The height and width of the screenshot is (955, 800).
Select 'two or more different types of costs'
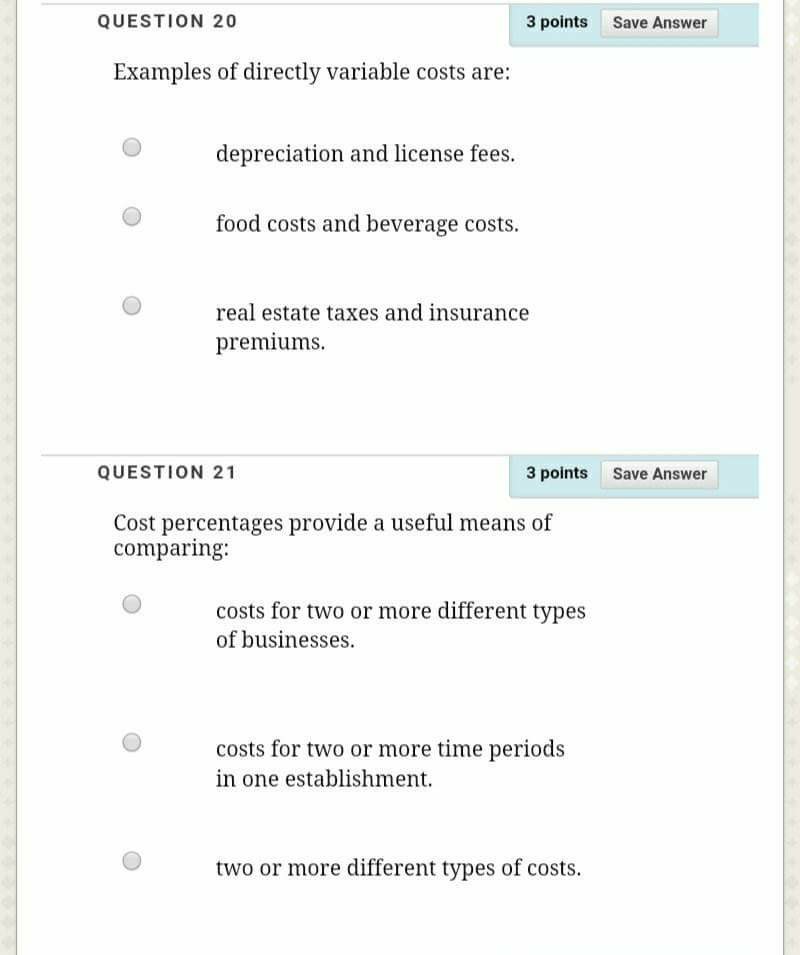[130, 860]
